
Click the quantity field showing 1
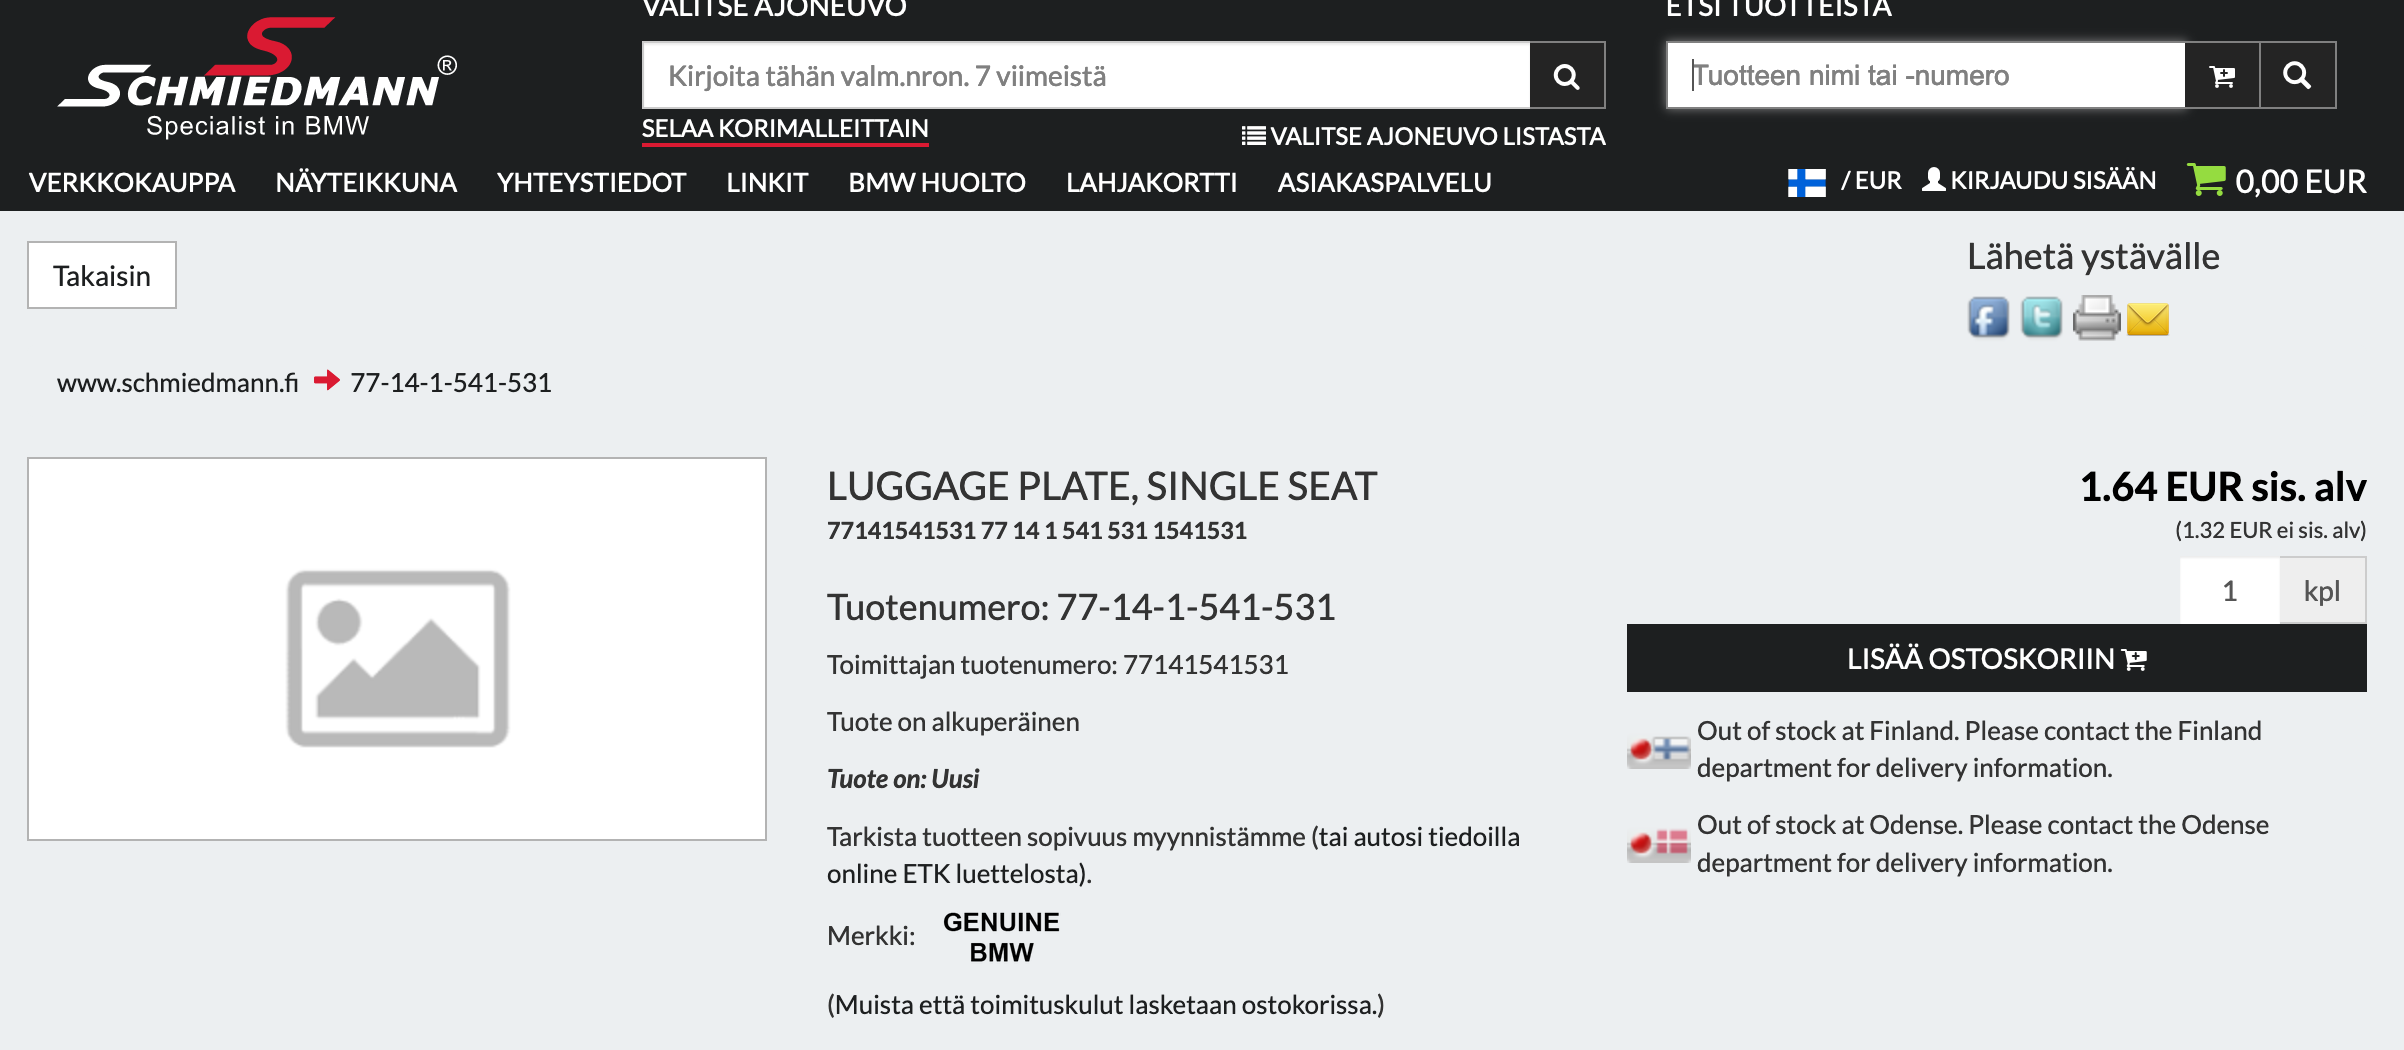pyautogui.click(x=2229, y=591)
